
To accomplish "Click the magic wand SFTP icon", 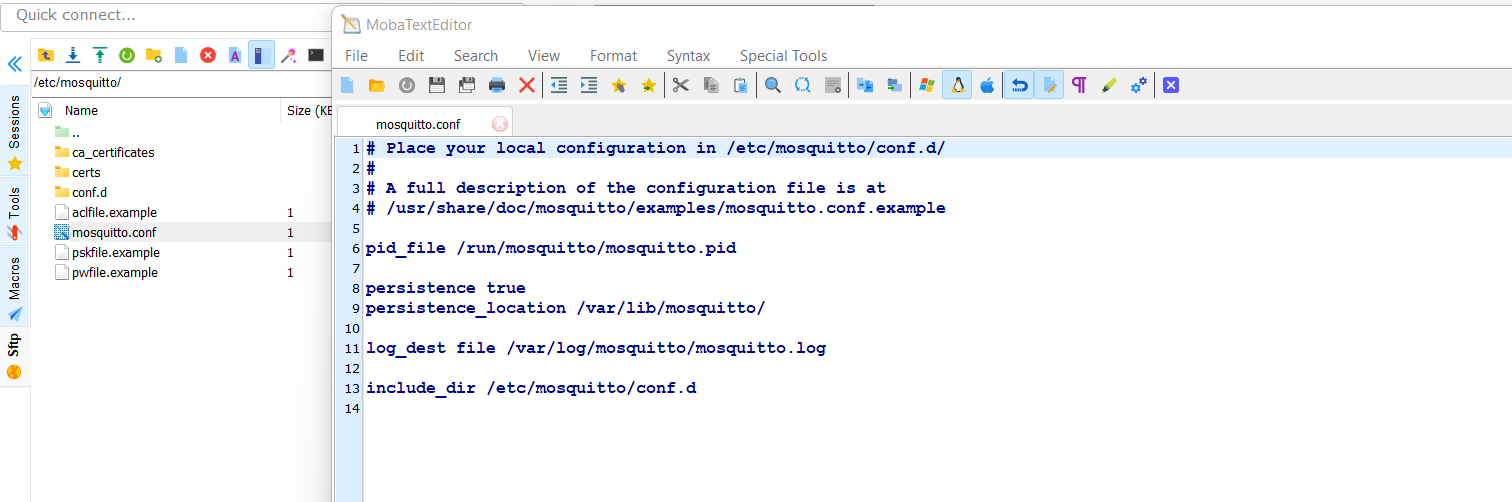I will (289, 55).
